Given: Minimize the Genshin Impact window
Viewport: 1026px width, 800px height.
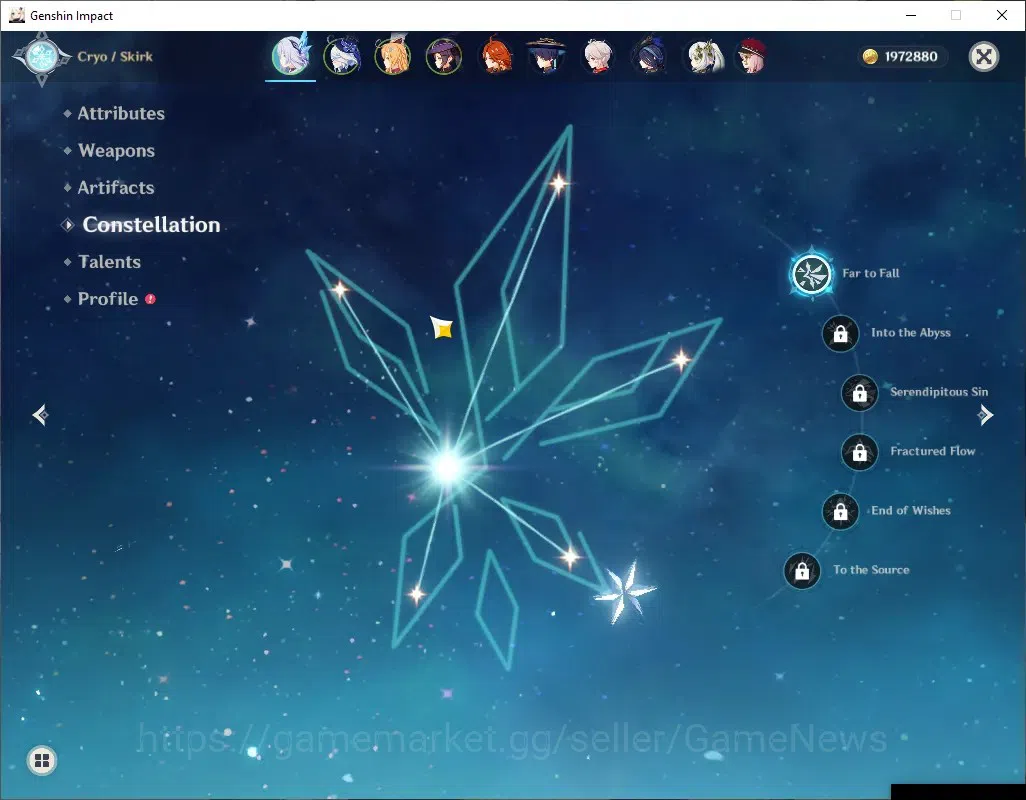Looking at the screenshot, I should click(x=911, y=15).
